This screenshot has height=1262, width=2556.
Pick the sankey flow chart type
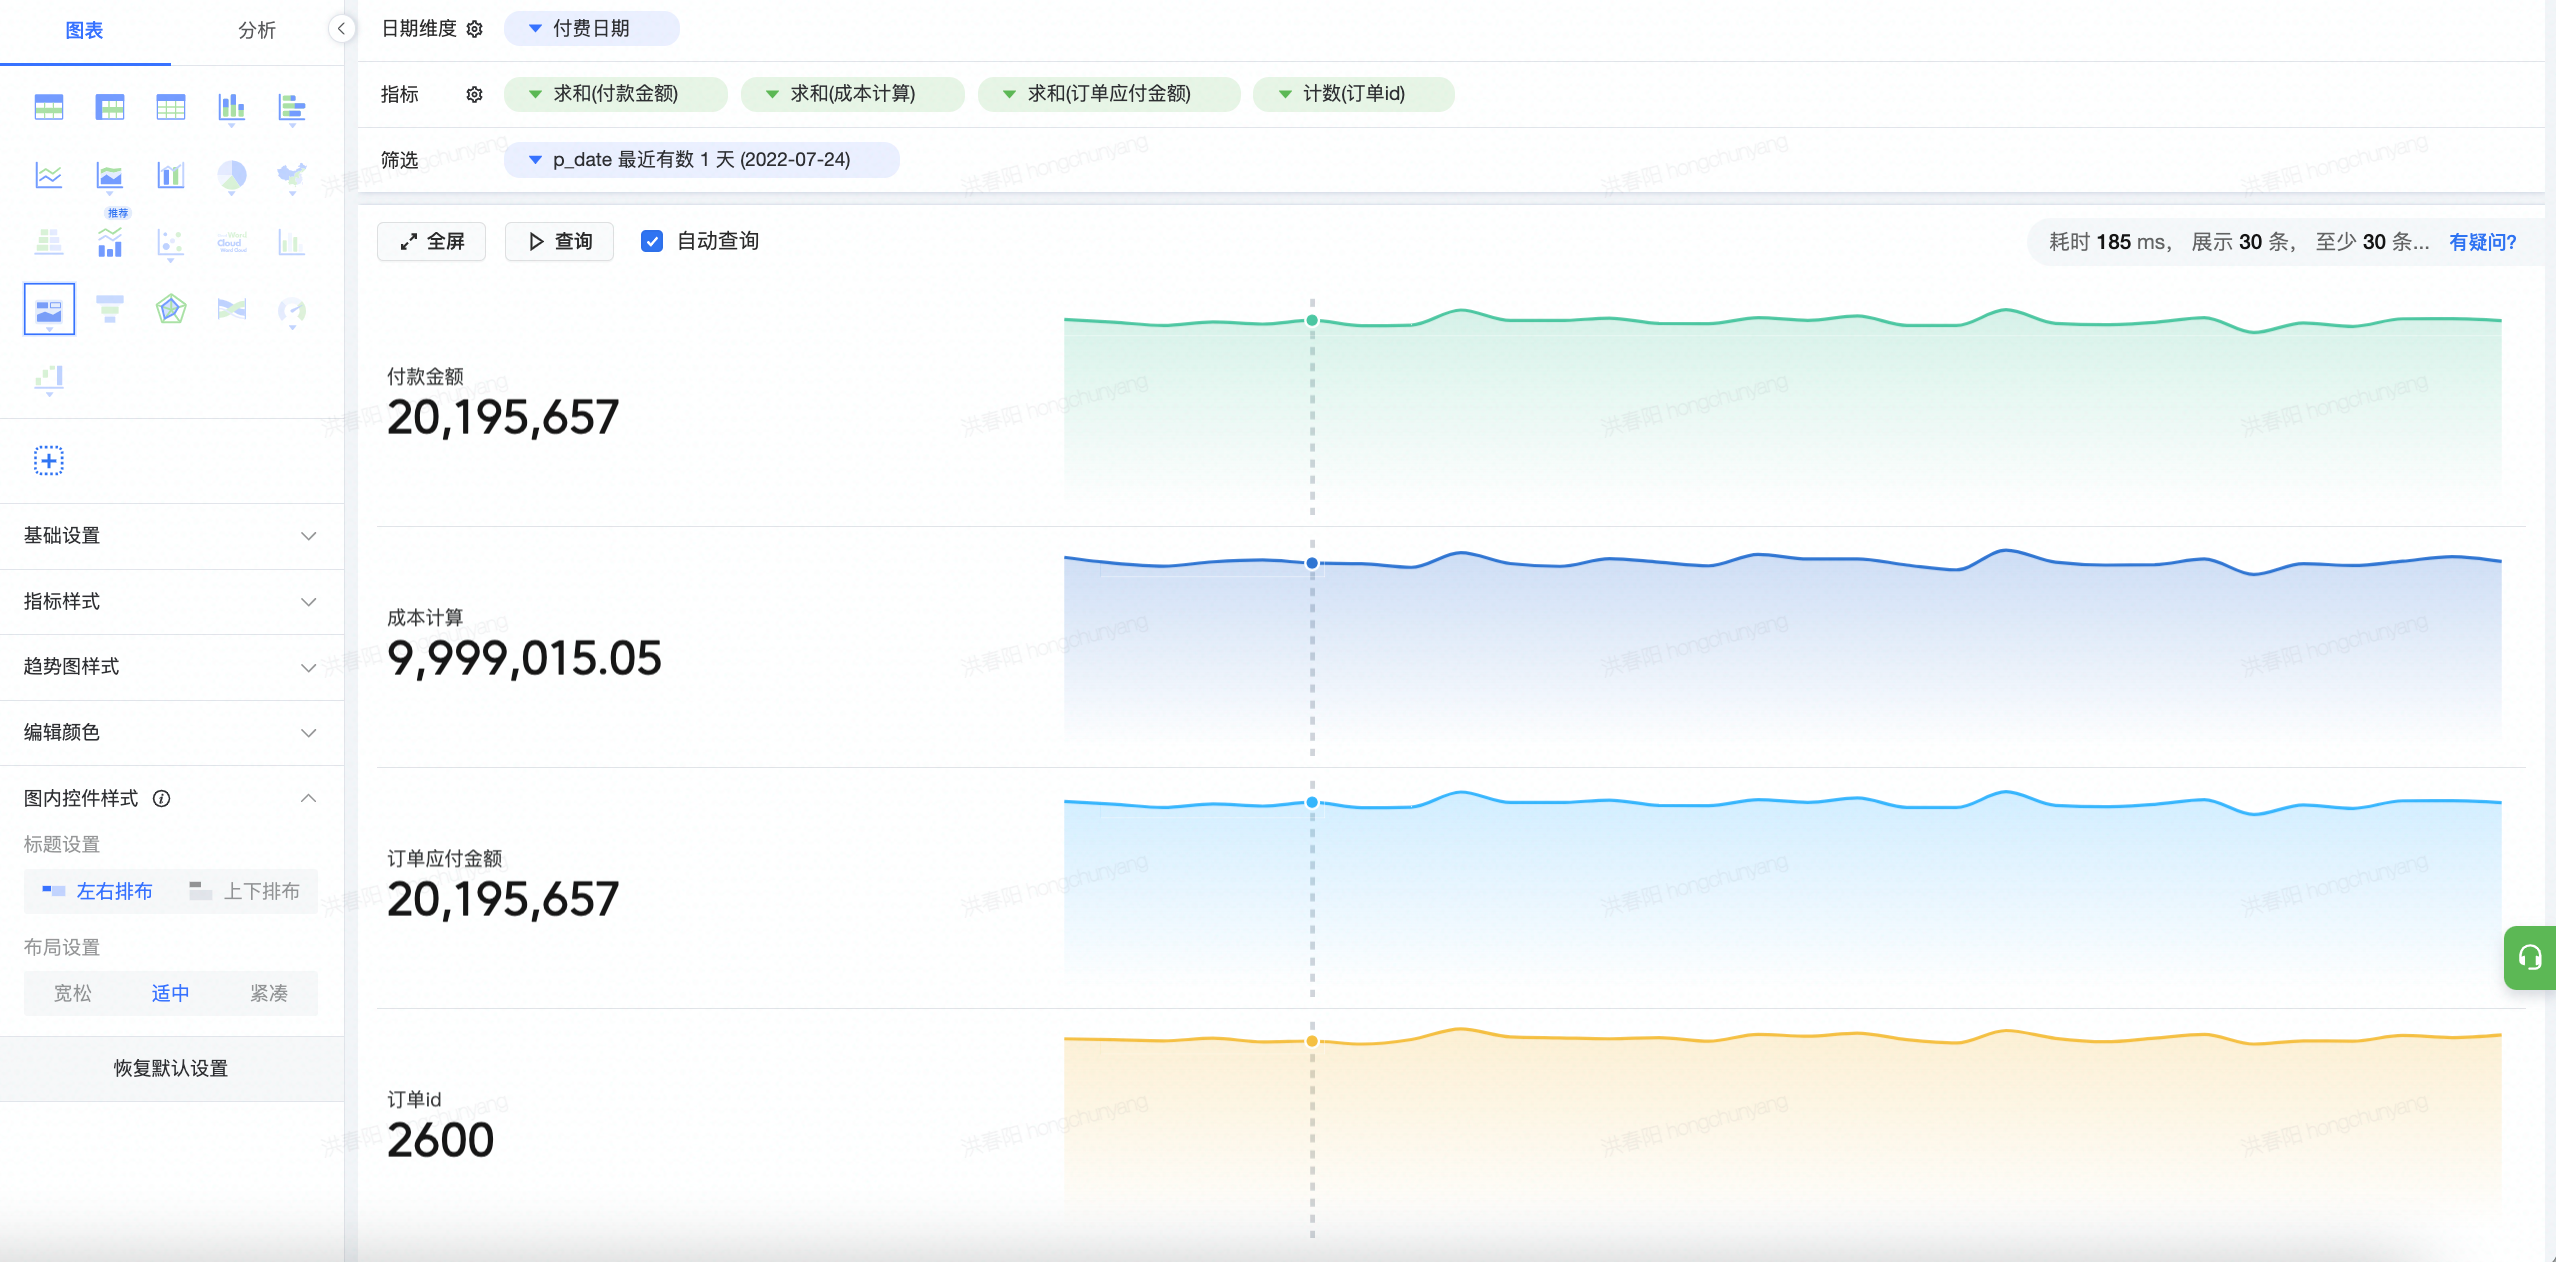click(231, 309)
